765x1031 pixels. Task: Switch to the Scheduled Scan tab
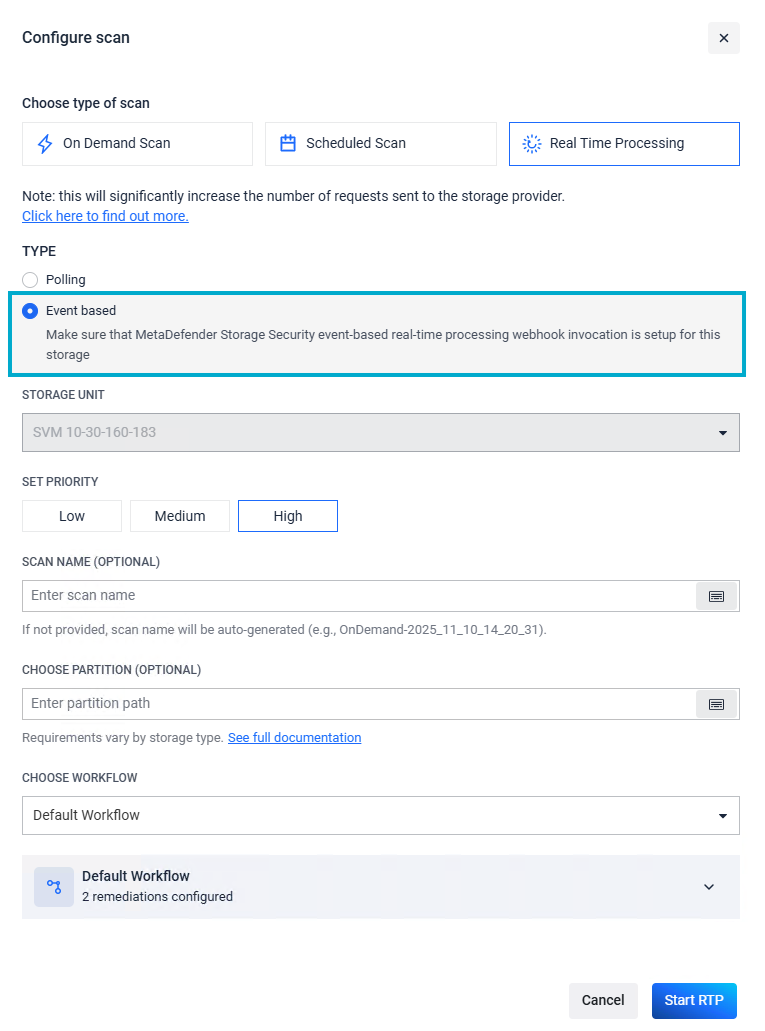click(x=380, y=144)
